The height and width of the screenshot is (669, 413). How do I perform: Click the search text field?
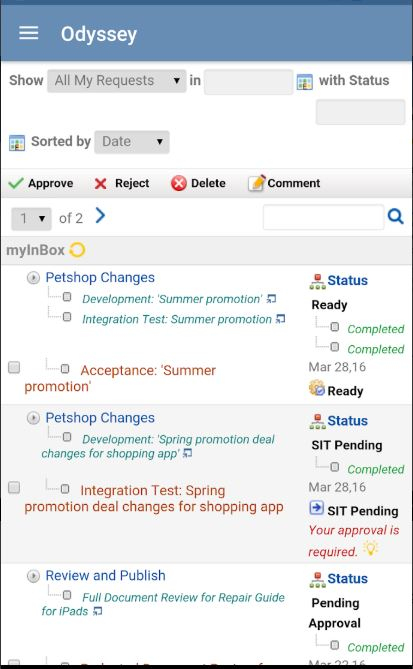(x=323, y=217)
